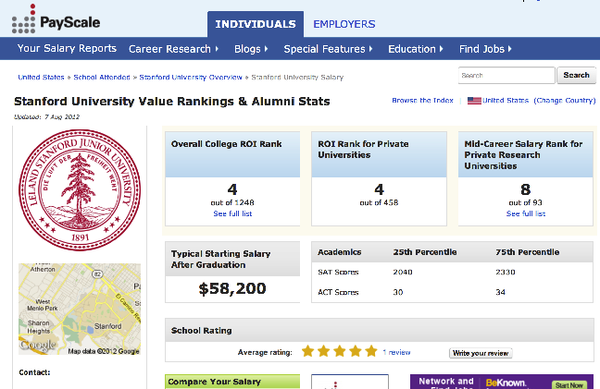Click the United States flag icon

click(x=474, y=101)
